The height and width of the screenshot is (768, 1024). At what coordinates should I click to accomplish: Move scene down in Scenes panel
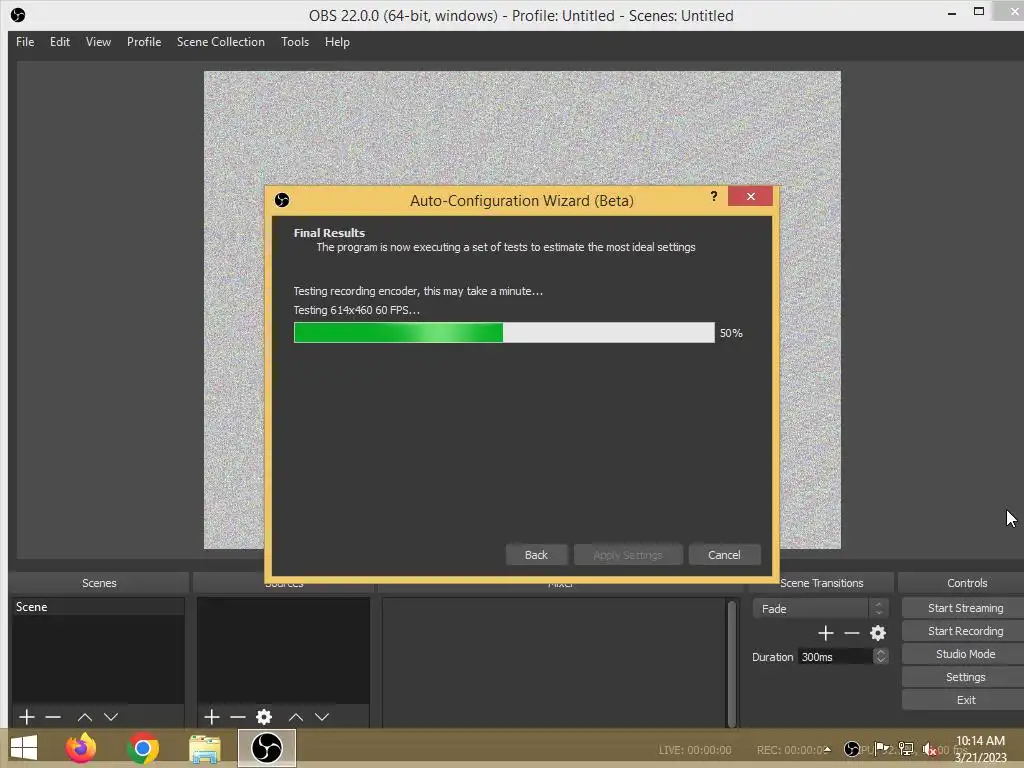click(111, 717)
